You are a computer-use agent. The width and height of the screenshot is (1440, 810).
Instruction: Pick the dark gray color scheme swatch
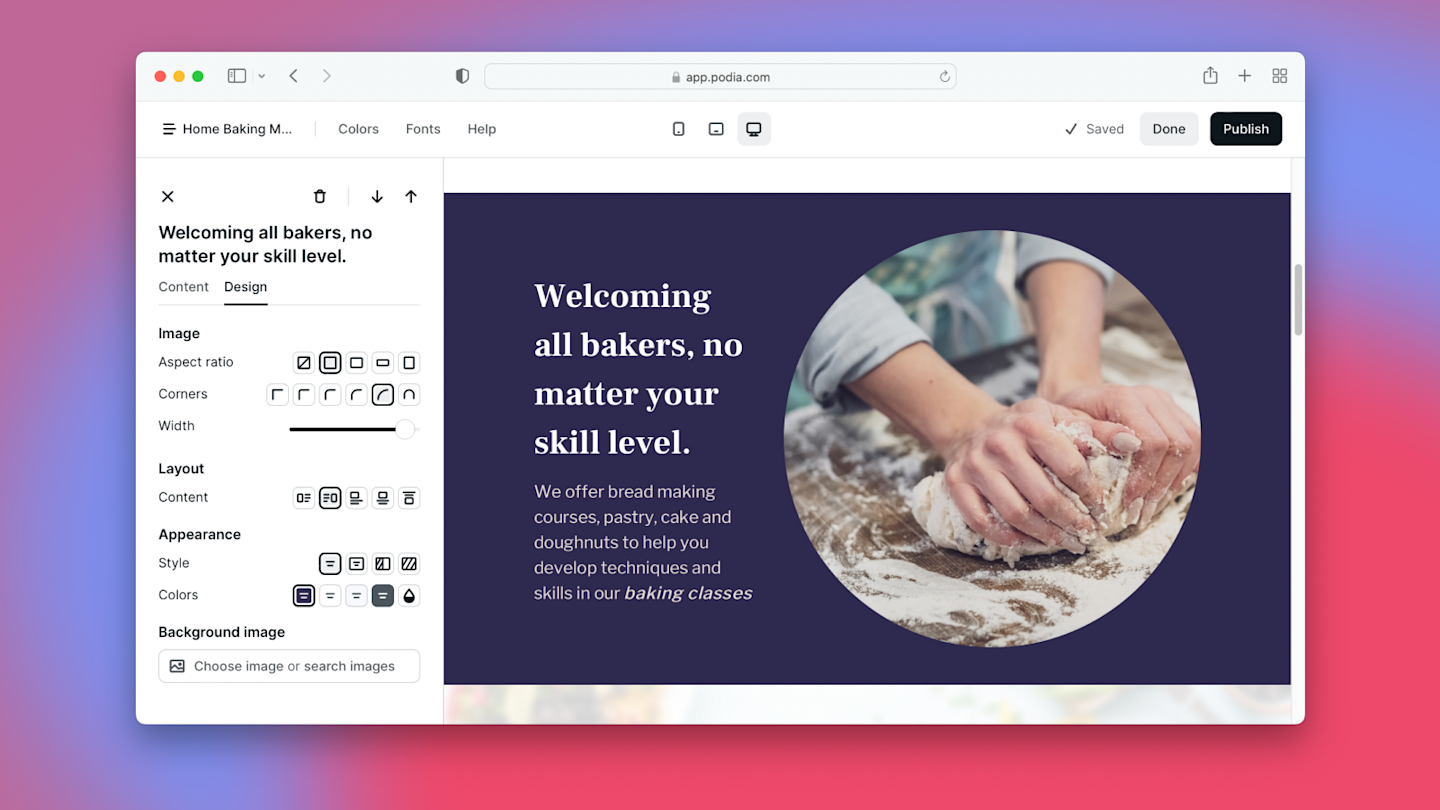[x=382, y=596]
